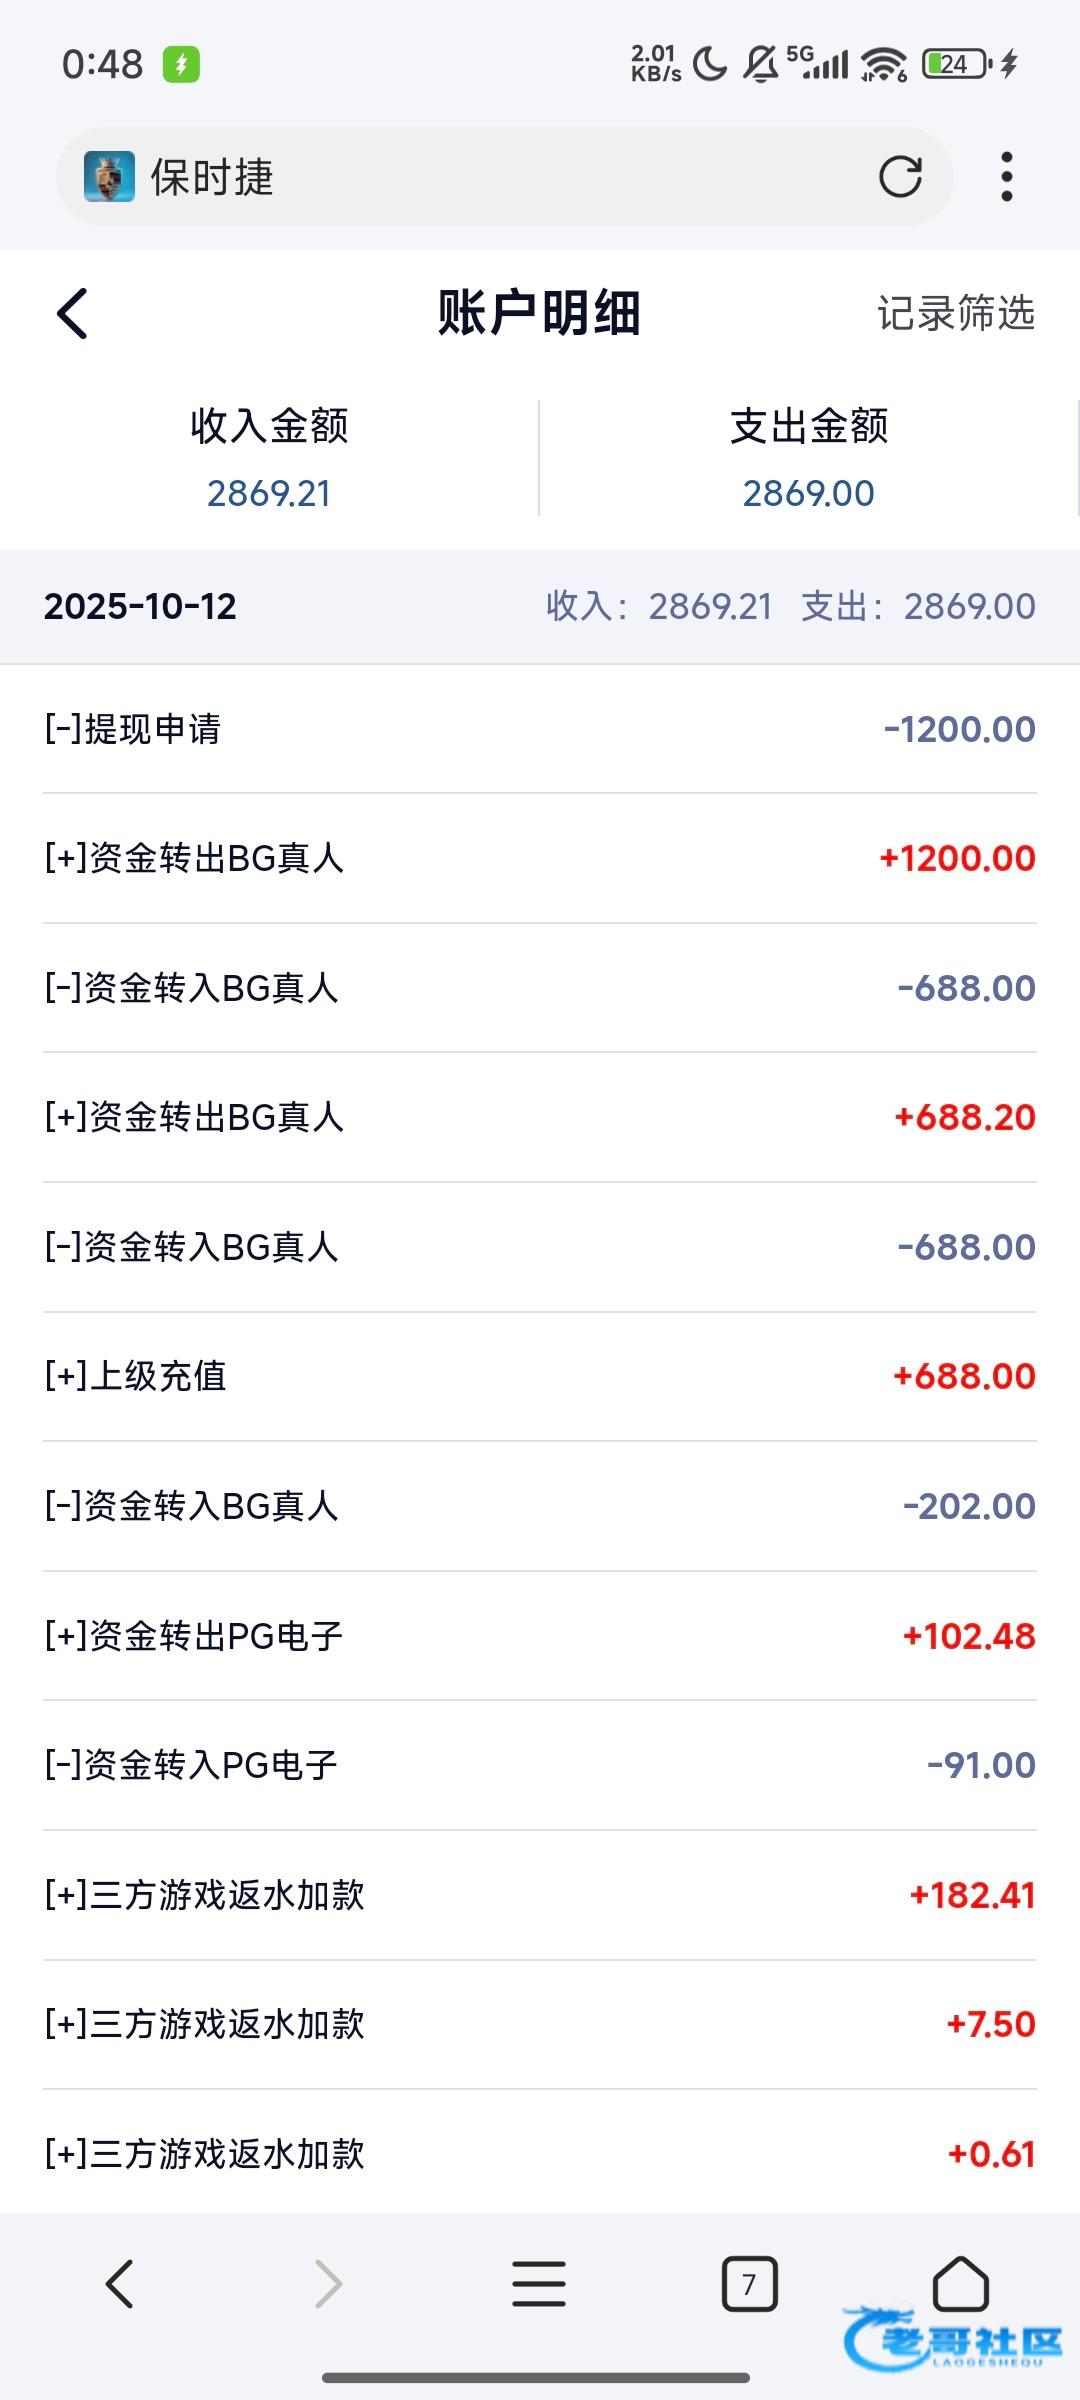
Task: Tap the 2025-10-12 date header
Action: click(140, 606)
